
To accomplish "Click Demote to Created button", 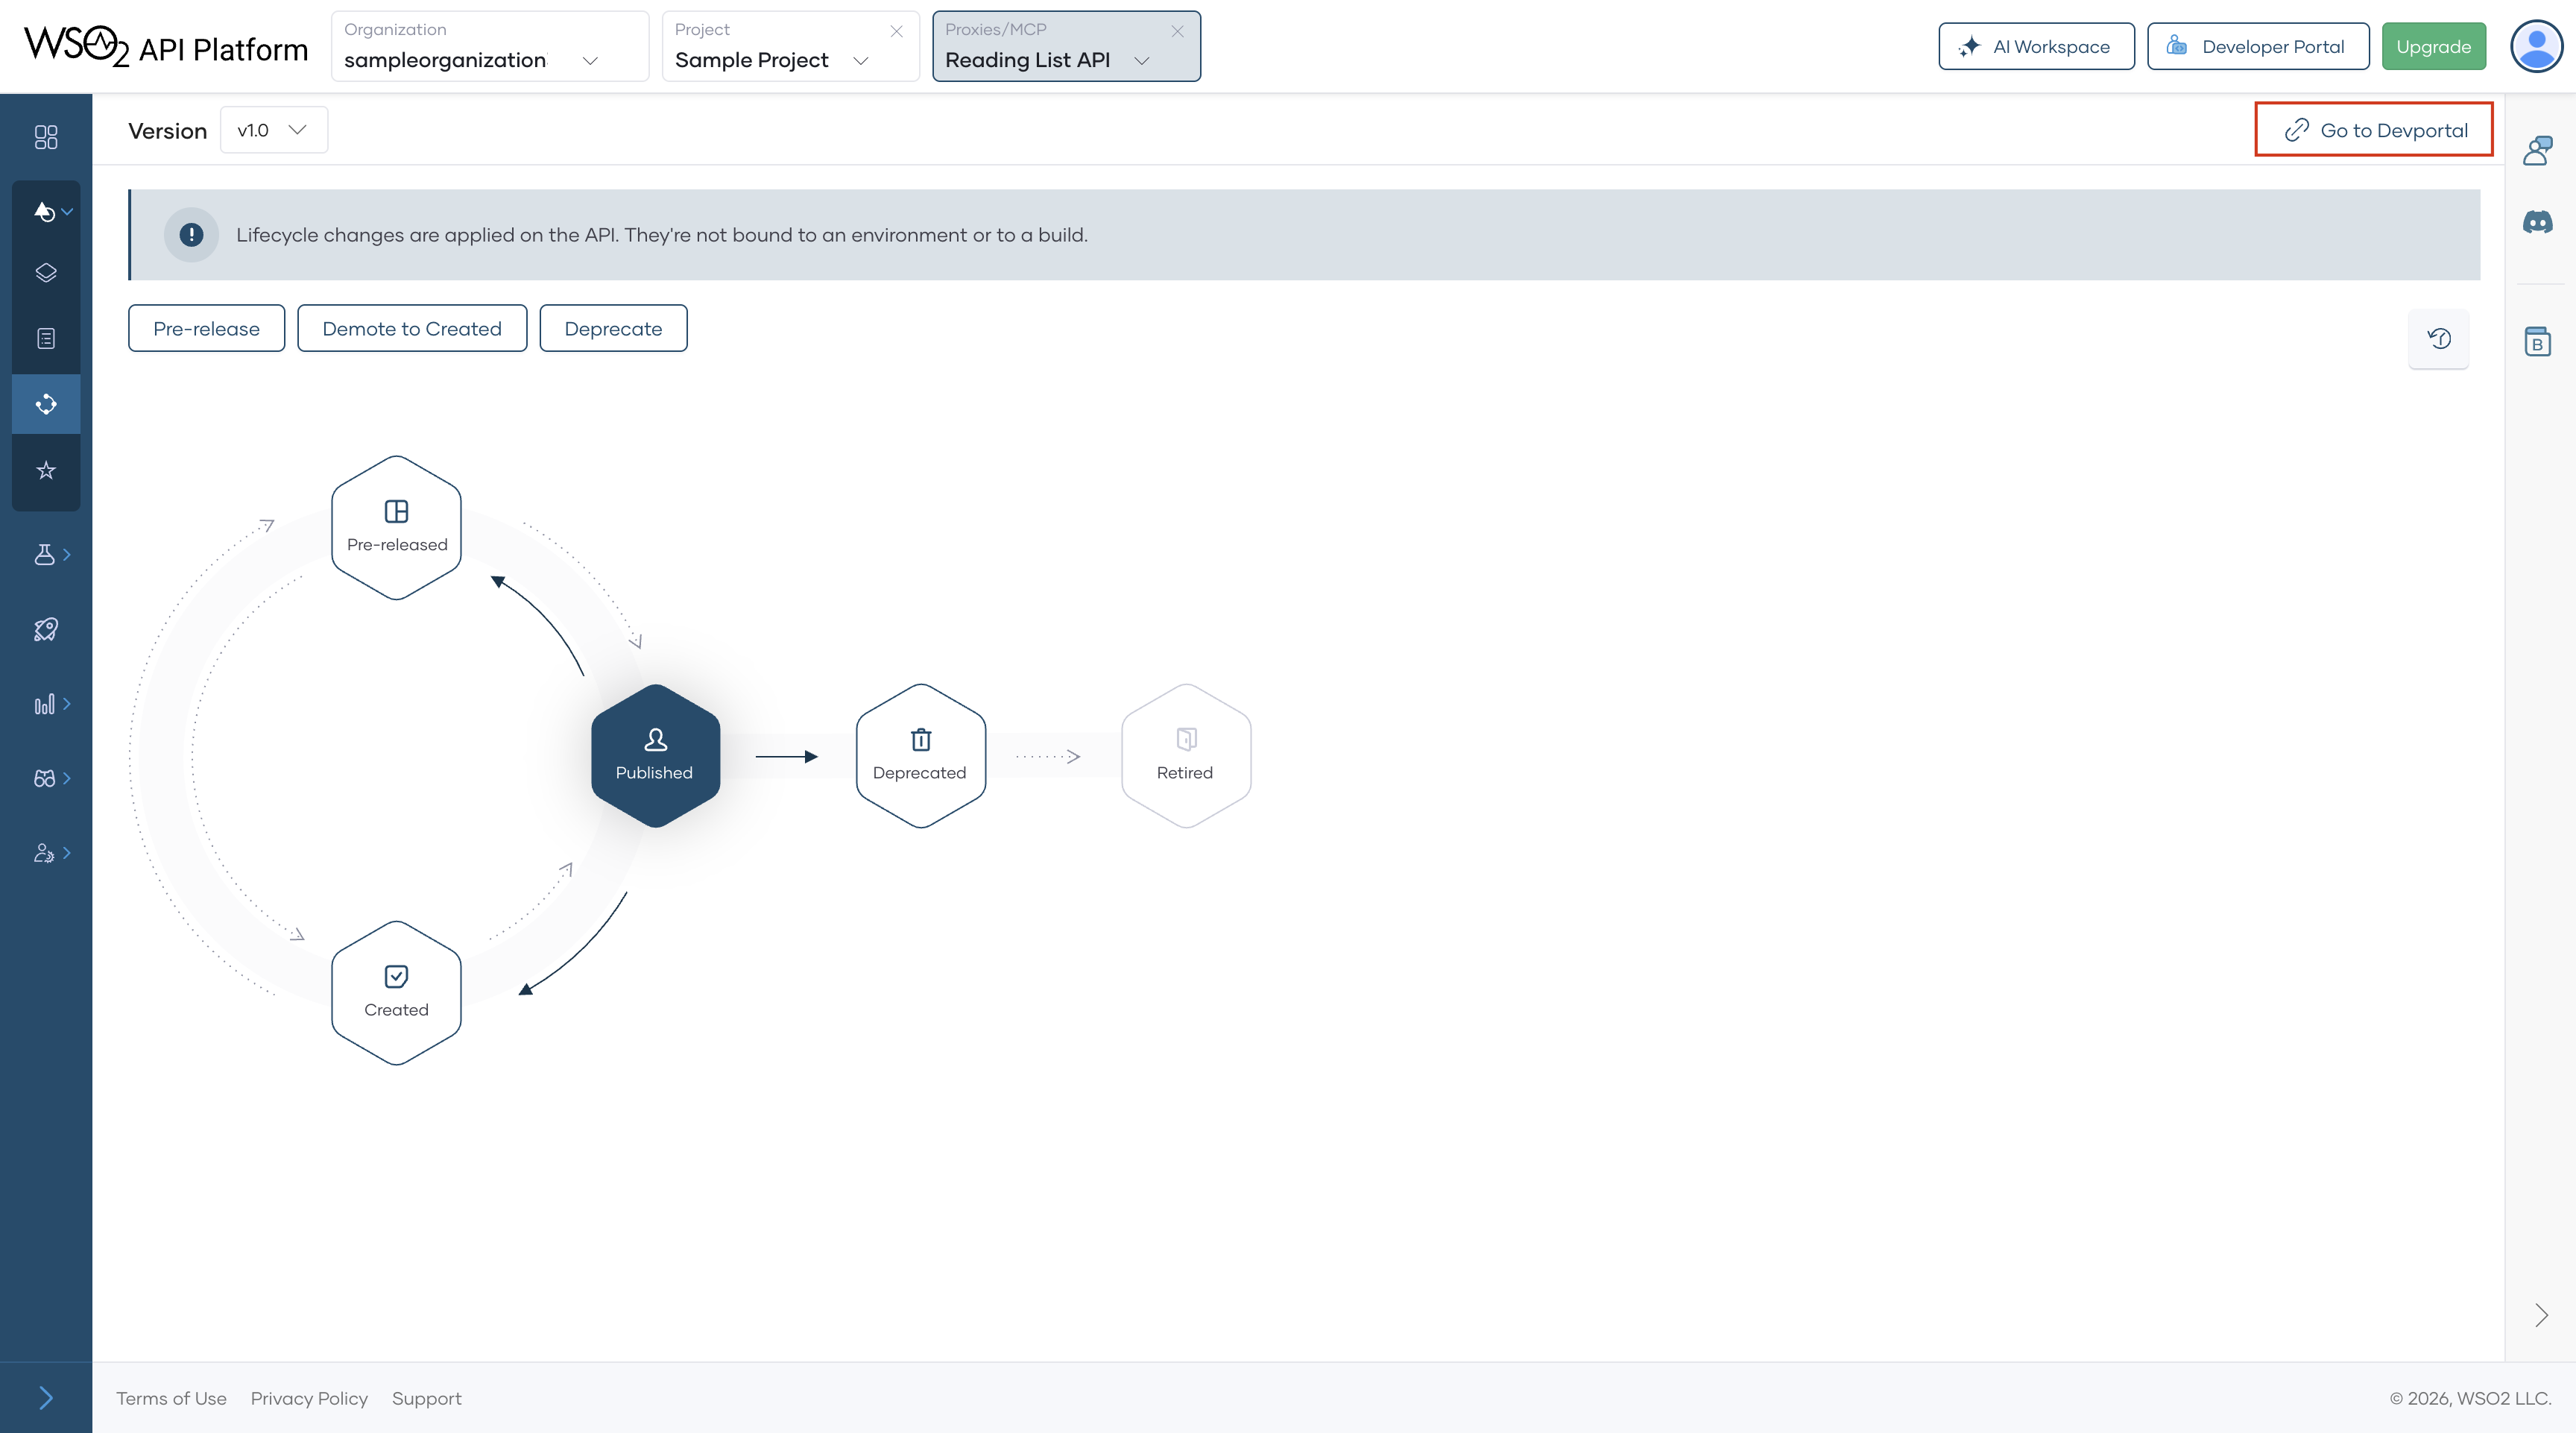I will point(411,328).
